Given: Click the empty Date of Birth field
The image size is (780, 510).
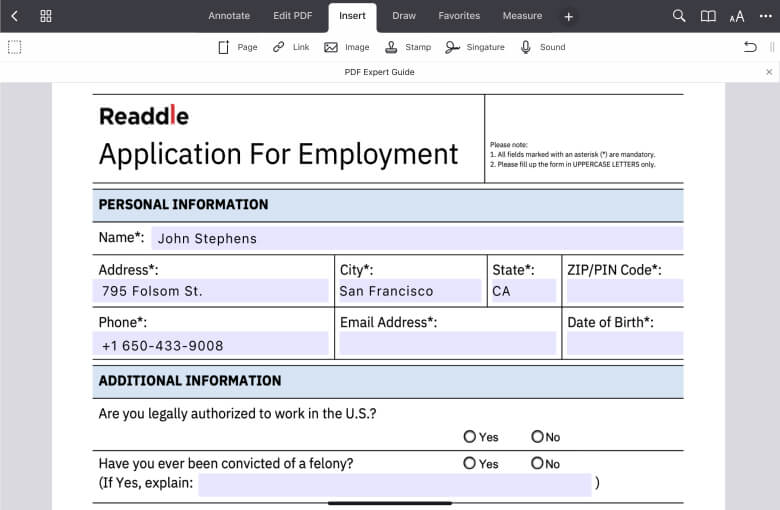Looking at the screenshot, I should point(625,344).
